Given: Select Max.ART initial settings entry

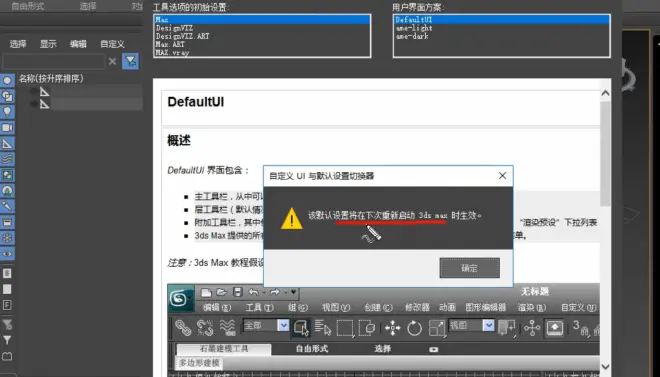Looking at the screenshot, I should pyautogui.click(x=262, y=44).
